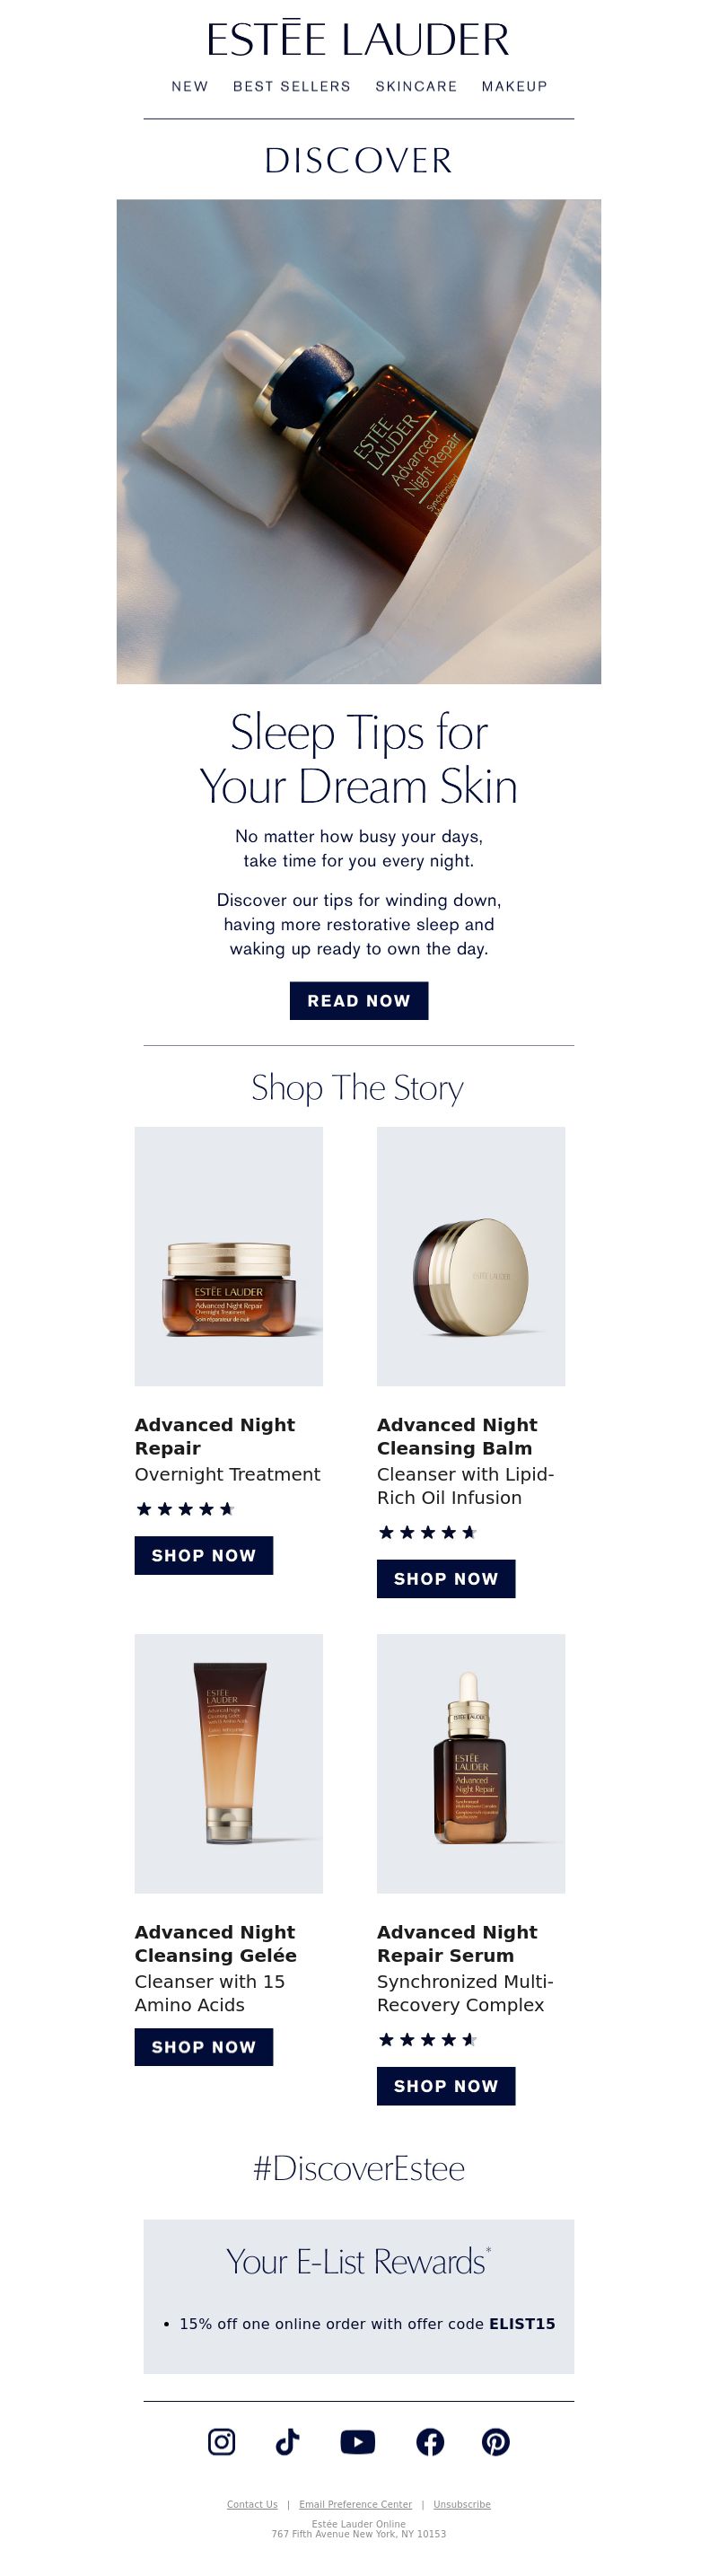Open the TikTok social icon
Viewport: 718px width, 2576px height.
(287, 2441)
